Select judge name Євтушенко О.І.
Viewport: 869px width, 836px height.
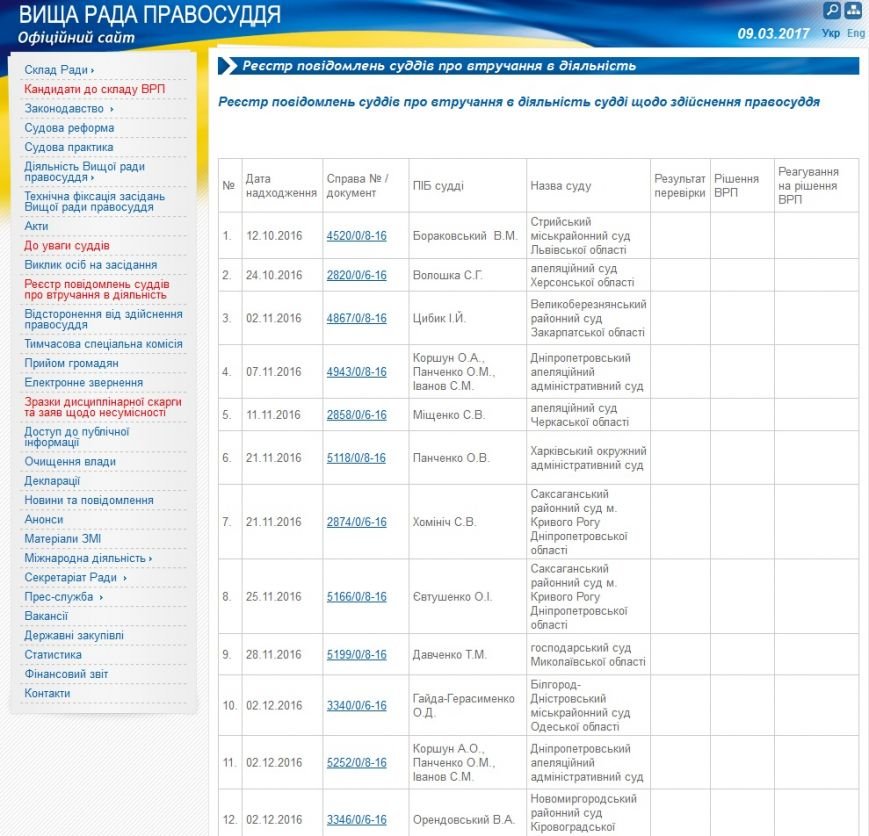click(x=452, y=597)
